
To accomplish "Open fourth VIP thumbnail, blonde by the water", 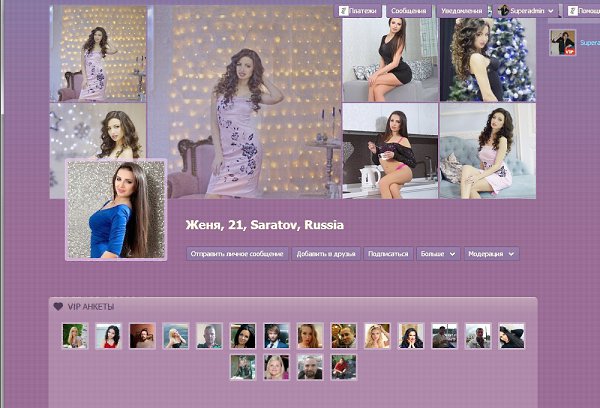I will (176, 336).
